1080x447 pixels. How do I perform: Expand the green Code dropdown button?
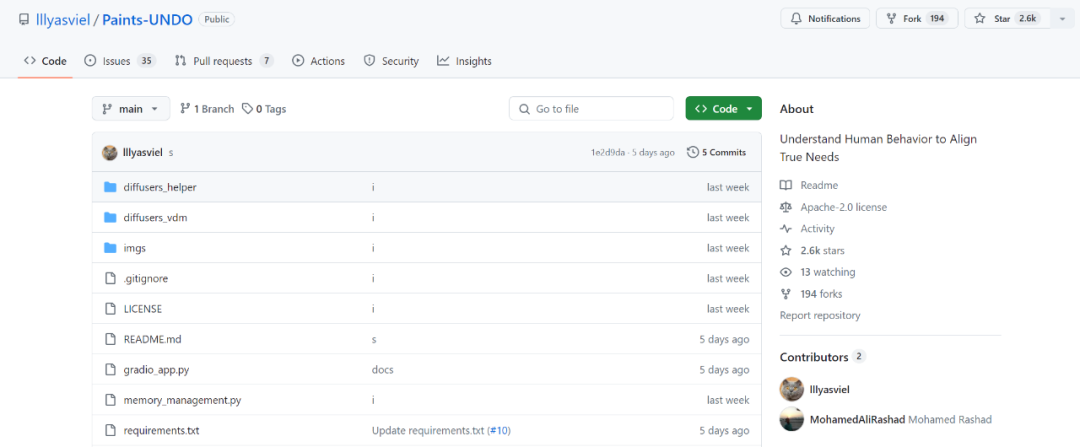(723, 108)
